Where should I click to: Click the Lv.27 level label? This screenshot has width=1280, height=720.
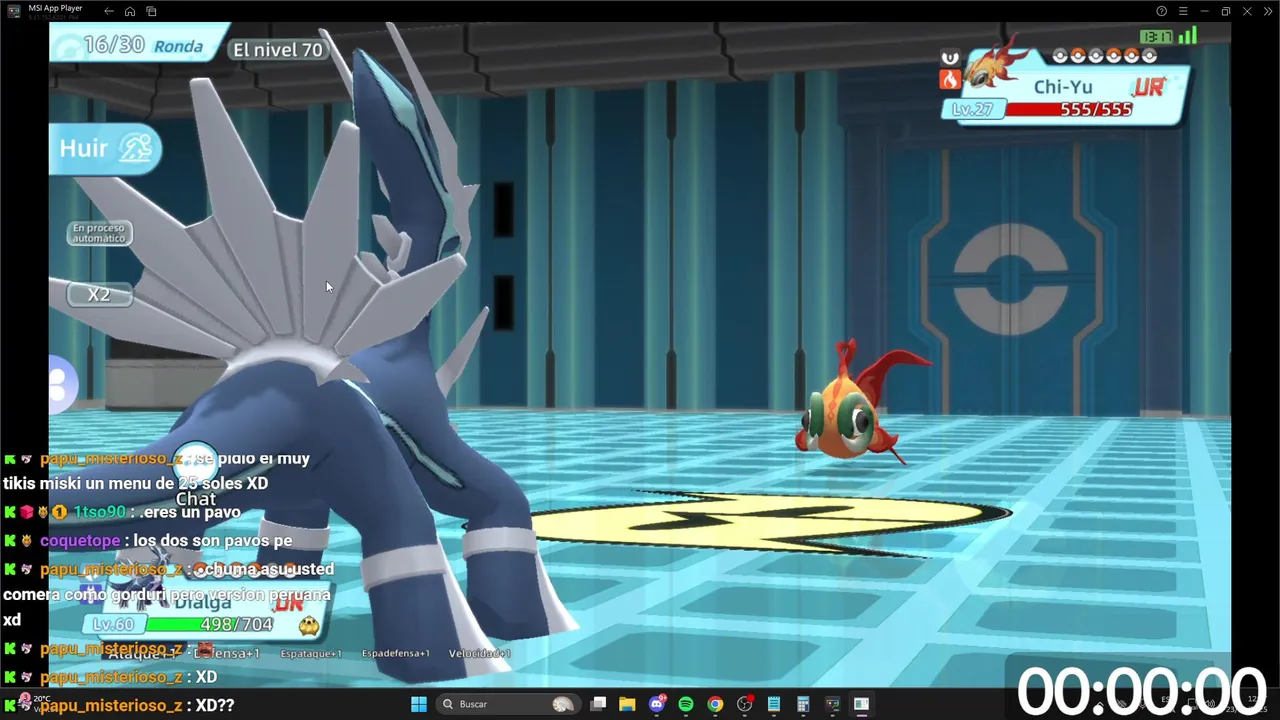click(972, 109)
